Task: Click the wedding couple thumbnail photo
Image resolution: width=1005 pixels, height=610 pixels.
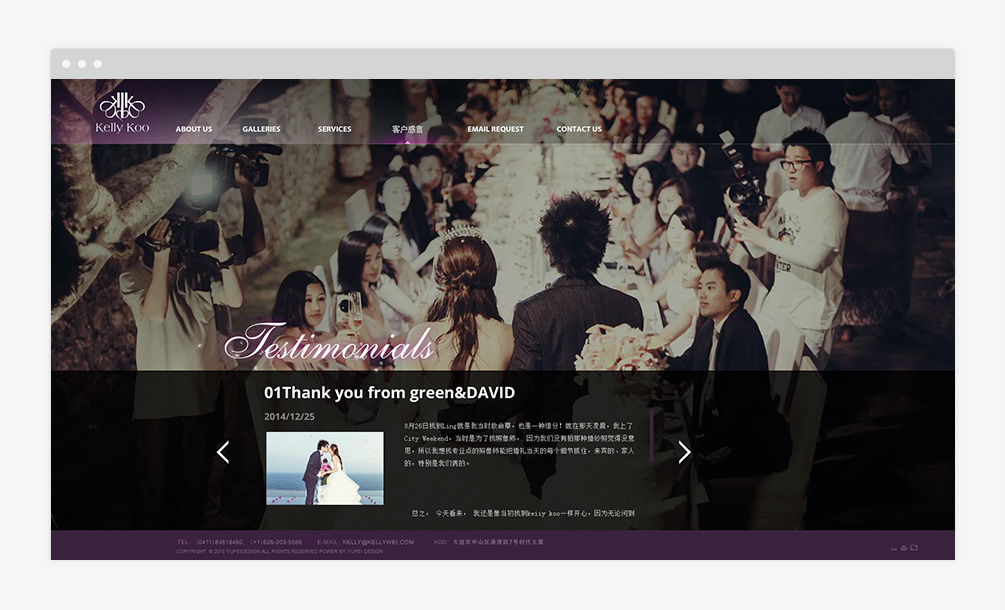Action: (325, 468)
